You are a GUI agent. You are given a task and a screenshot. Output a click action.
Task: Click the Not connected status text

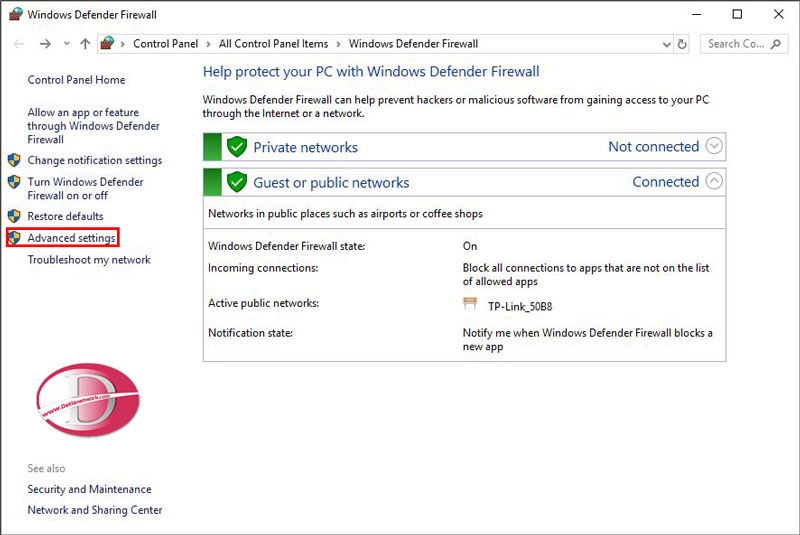click(654, 146)
